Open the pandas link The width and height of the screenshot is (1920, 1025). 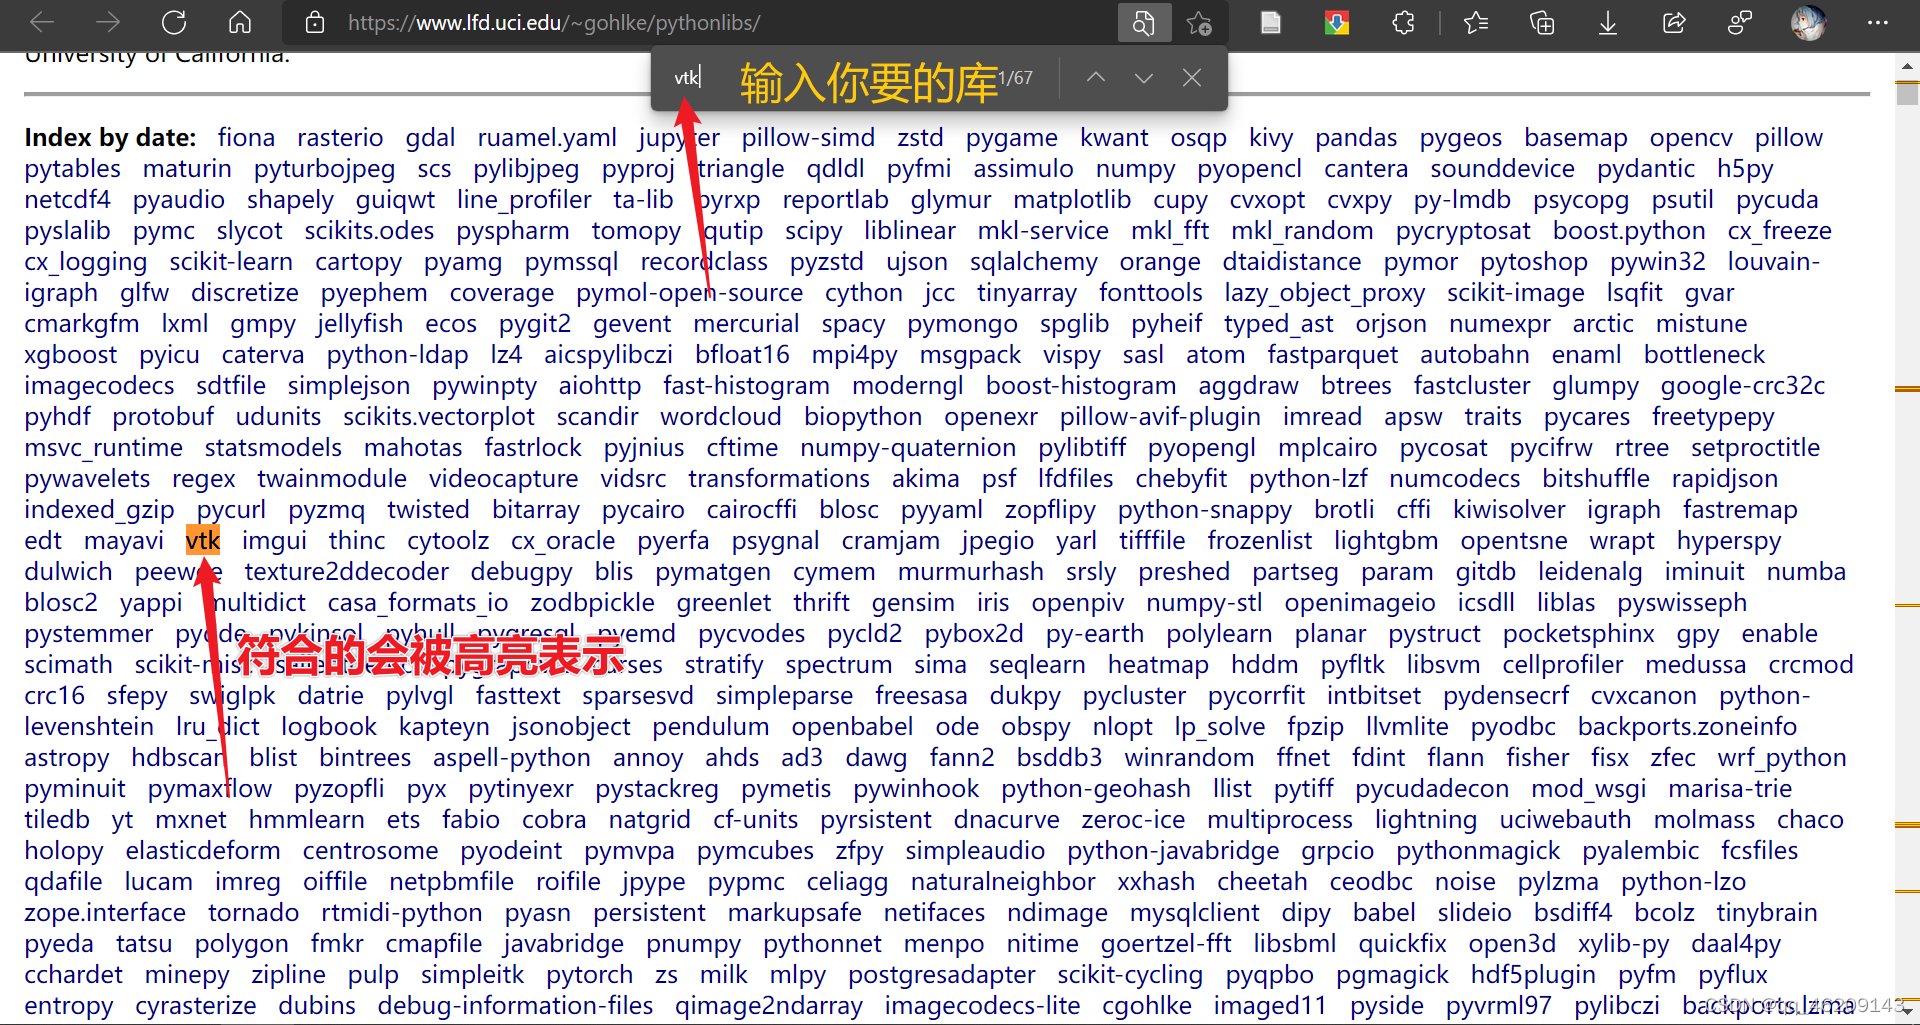click(x=1356, y=138)
